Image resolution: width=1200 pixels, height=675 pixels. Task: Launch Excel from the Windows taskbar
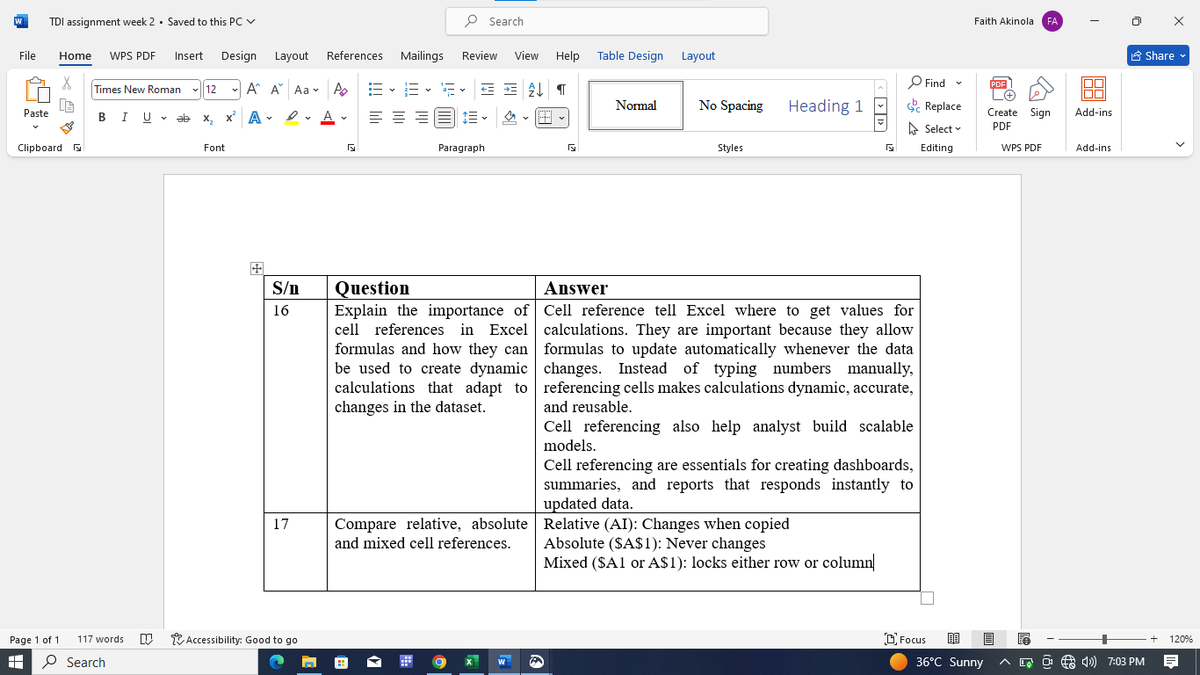pos(470,662)
